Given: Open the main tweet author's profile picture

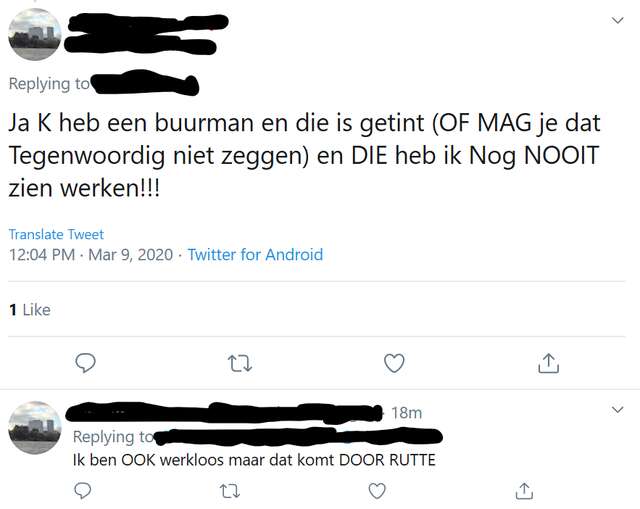Looking at the screenshot, I should pyautogui.click(x=35, y=34).
